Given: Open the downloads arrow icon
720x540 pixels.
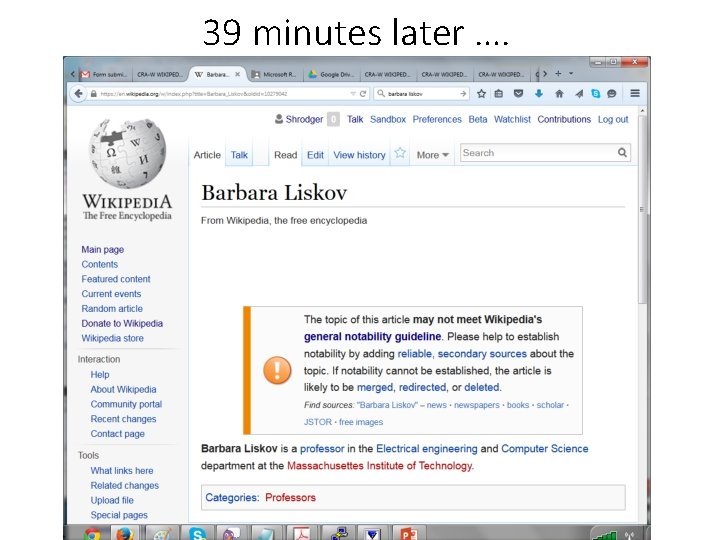Looking at the screenshot, I should (x=539, y=94).
